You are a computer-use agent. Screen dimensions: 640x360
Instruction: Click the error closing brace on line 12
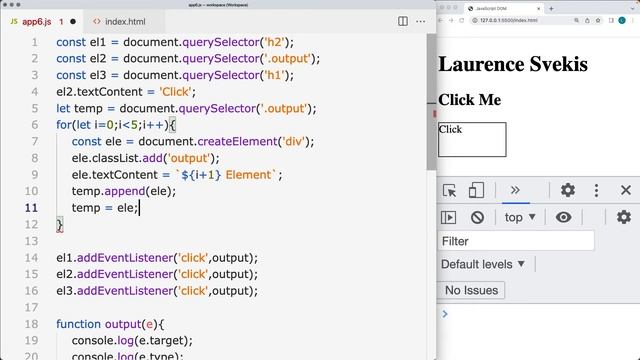pyautogui.click(x=60, y=224)
